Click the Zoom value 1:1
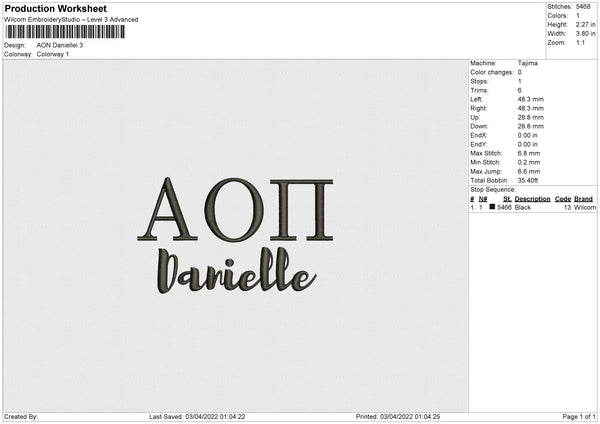The height and width of the screenshot is (424, 600). click(580, 42)
